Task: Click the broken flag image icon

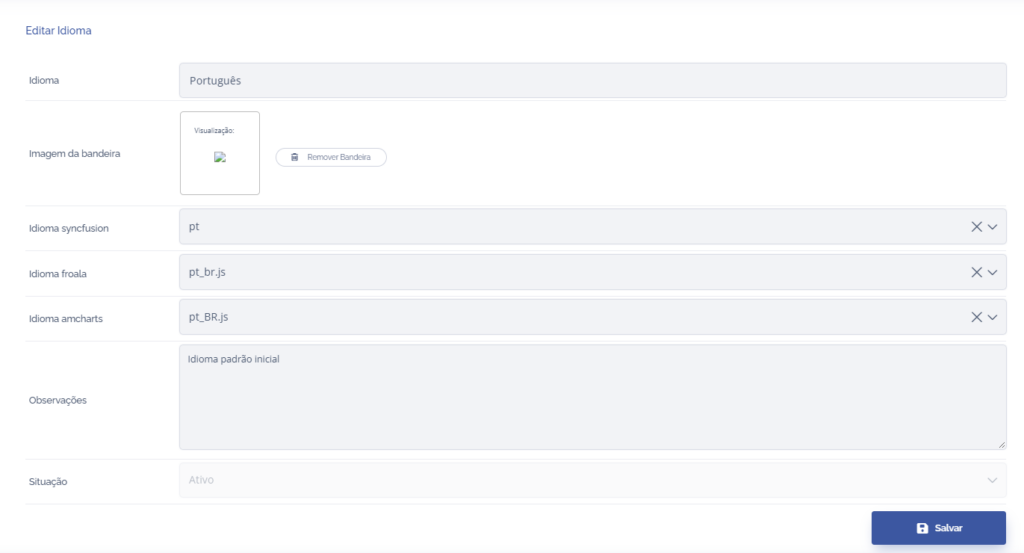Action: pyautogui.click(x=220, y=157)
